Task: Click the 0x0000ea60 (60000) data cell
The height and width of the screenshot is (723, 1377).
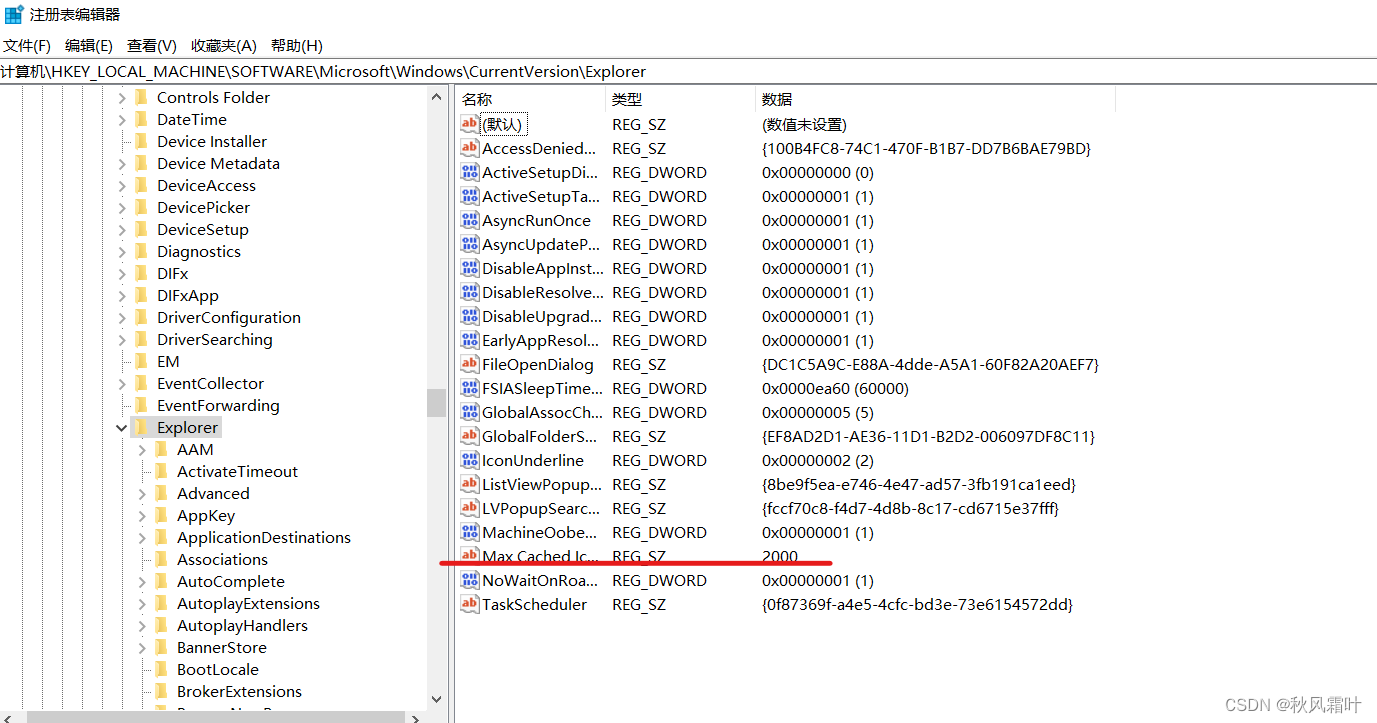Action: [x=835, y=388]
